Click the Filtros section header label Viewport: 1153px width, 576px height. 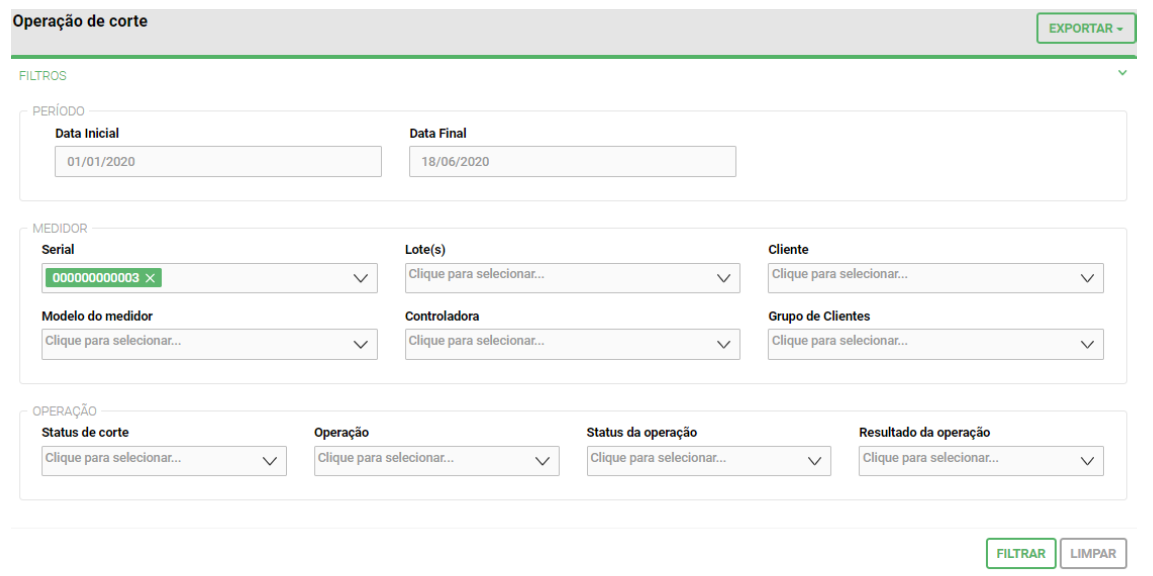click(x=43, y=76)
